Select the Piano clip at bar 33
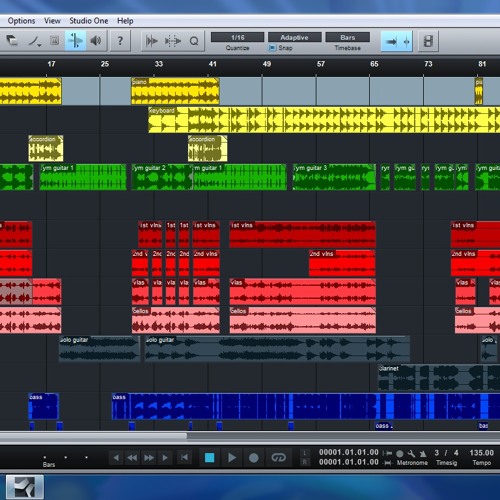 point(175,91)
